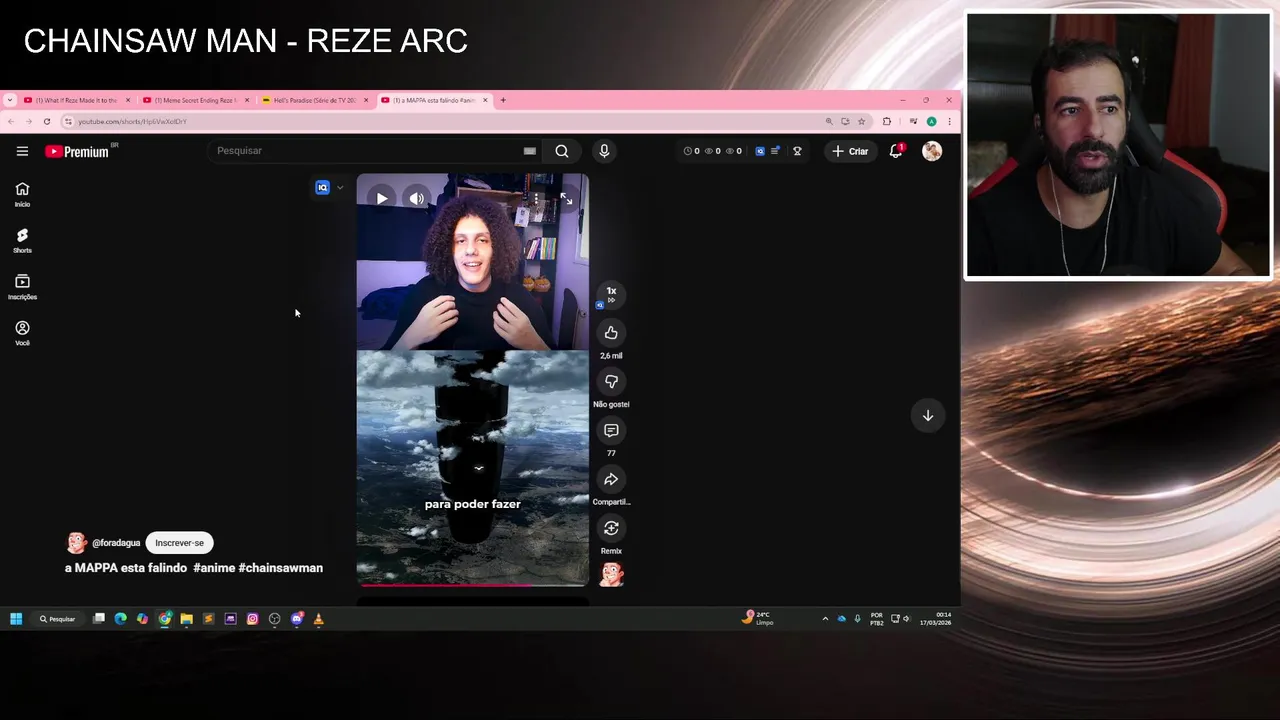
Task: Open the 24°C Limpo weather widget
Action: point(758,618)
